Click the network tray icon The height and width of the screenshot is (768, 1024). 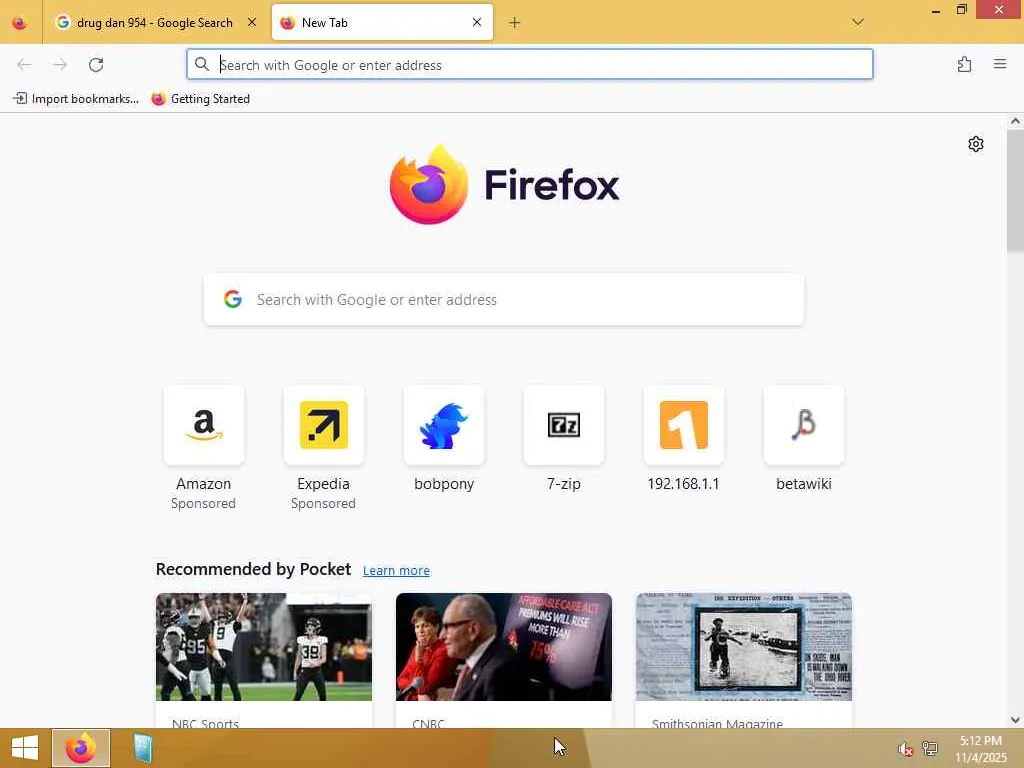[x=930, y=748]
